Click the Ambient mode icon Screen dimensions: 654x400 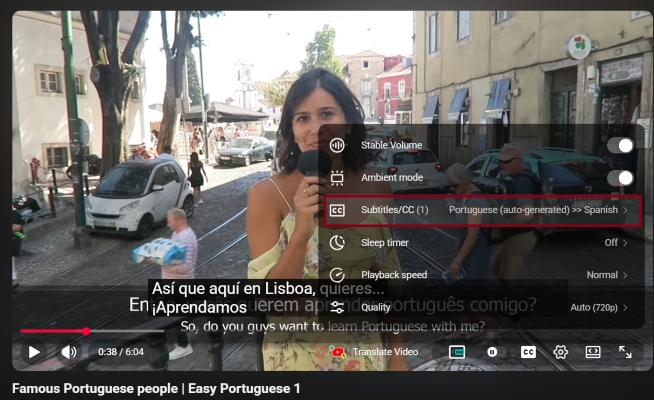pos(337,178)
